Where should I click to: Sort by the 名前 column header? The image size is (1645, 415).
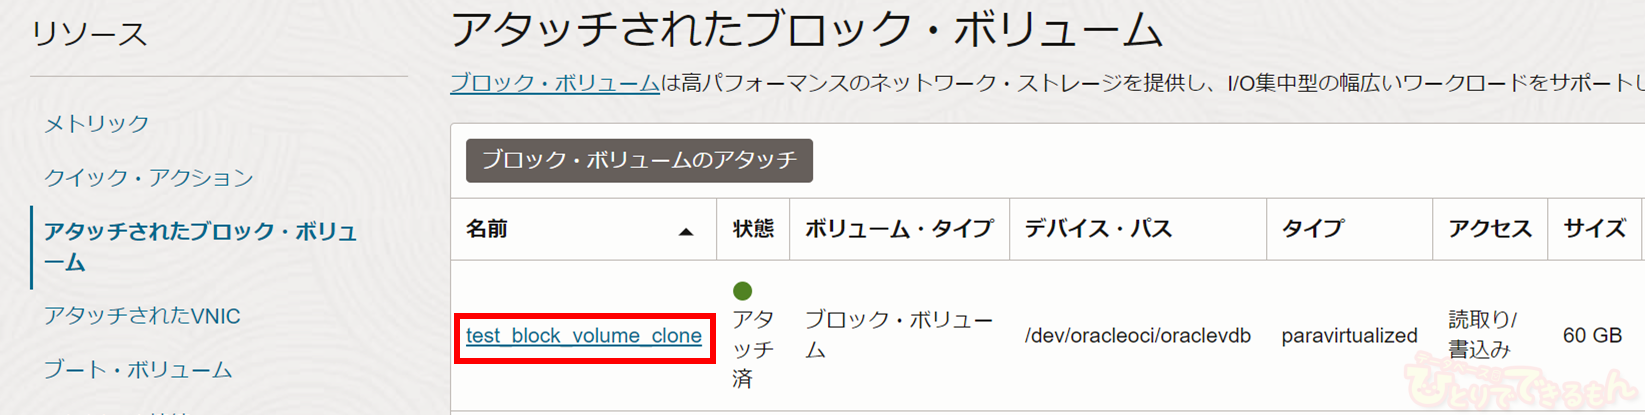click(x=487, y=229)
